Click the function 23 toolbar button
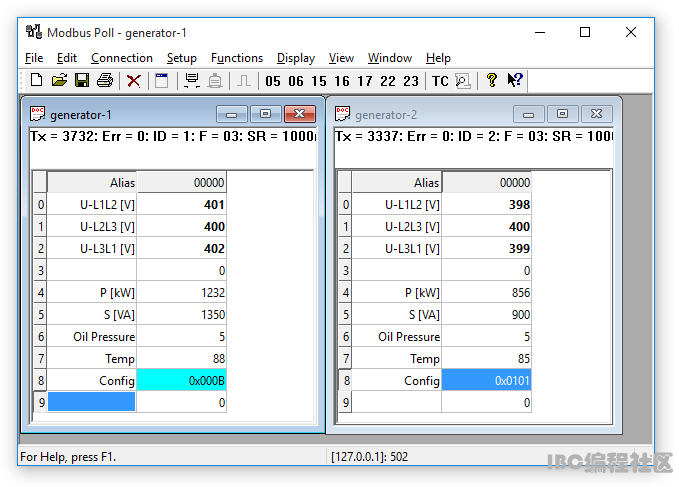The image size is (679, 487). (411, 82)
